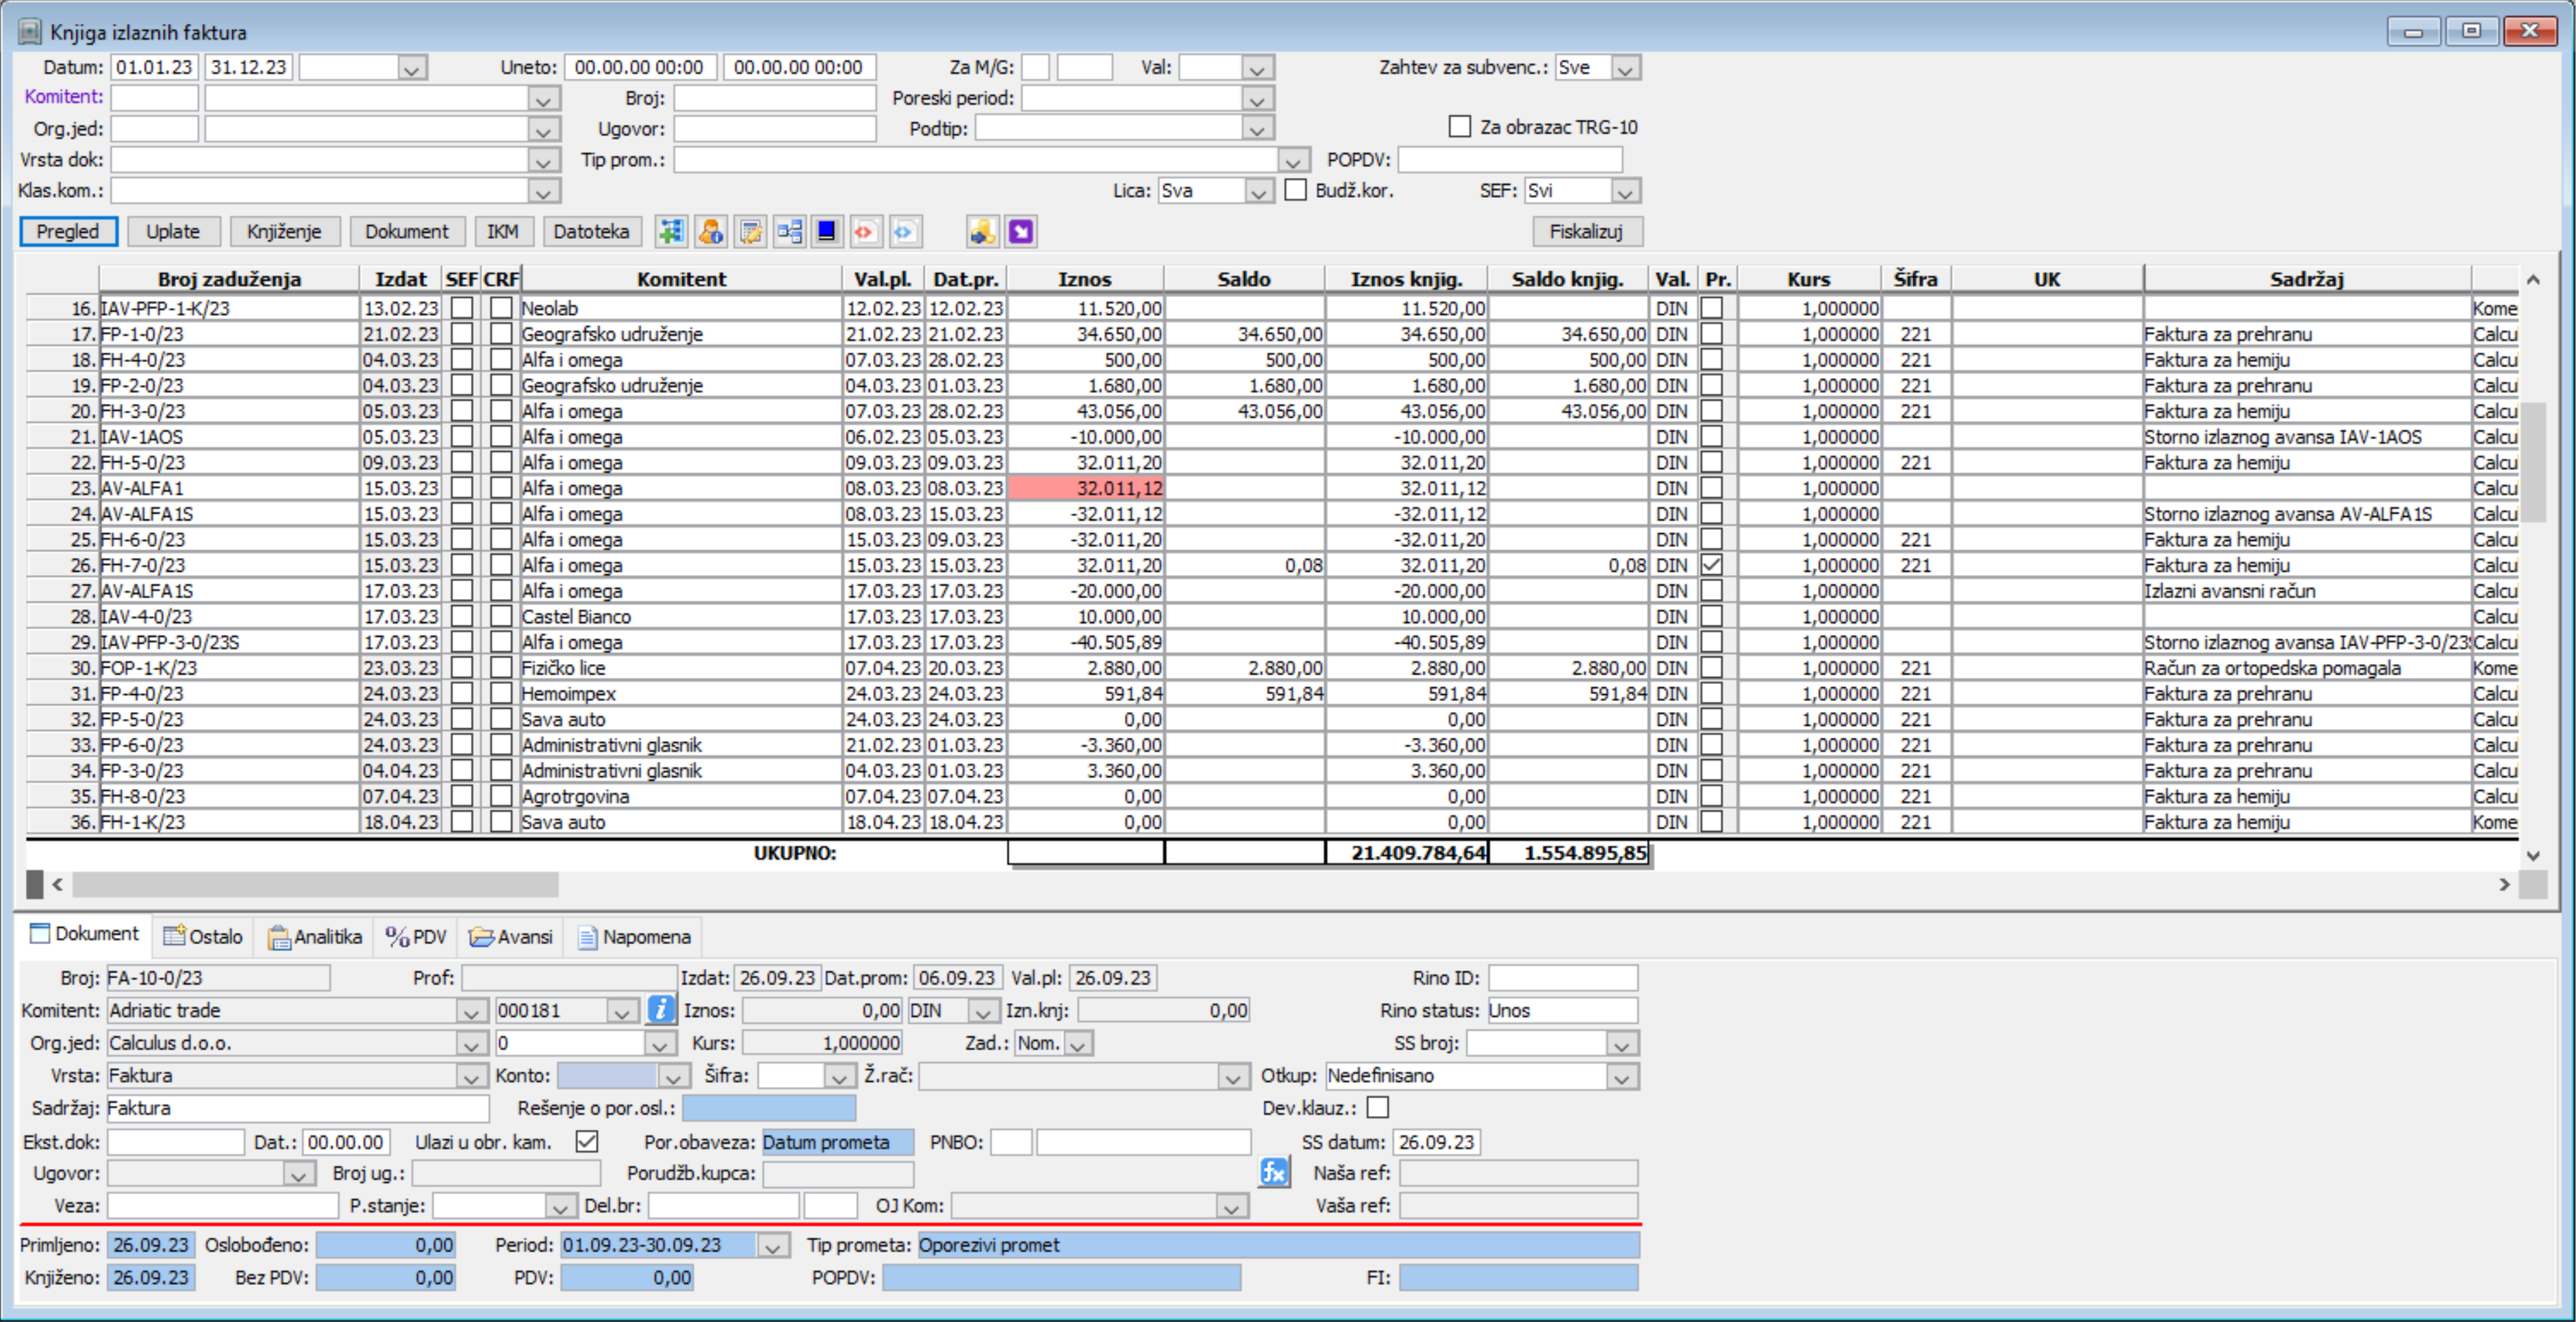
Task: Click the horizontal scrollbar thumb under the grid
Action: (x=315, y=884)
